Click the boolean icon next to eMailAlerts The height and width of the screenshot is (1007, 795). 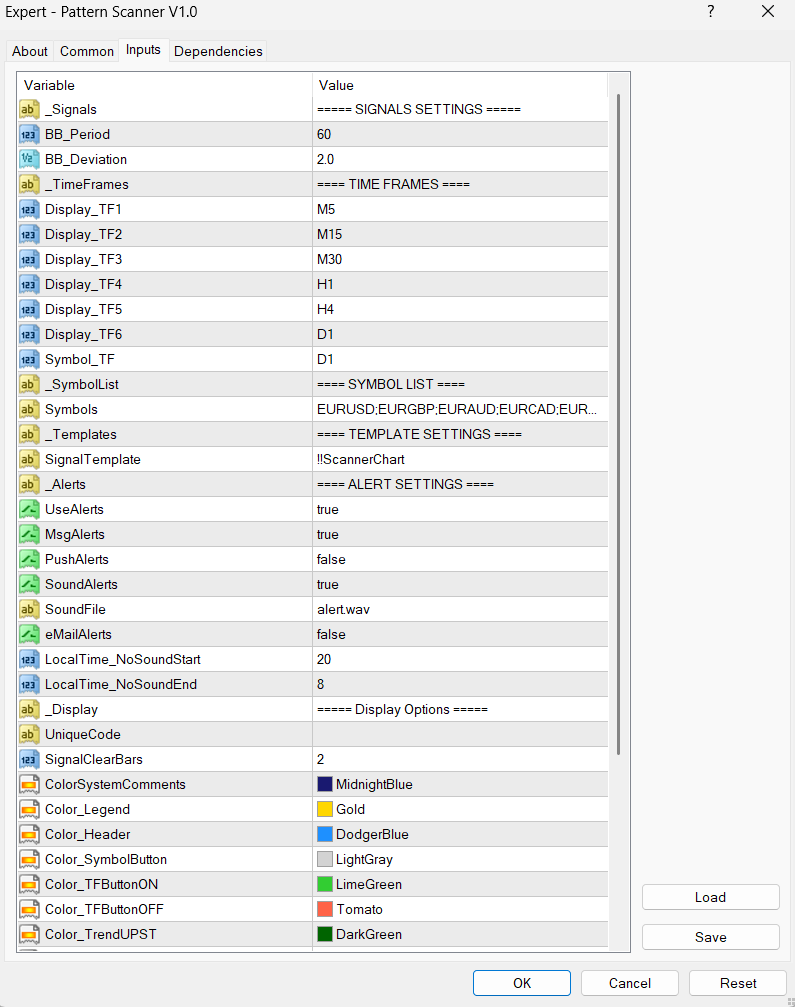[29, 634]
